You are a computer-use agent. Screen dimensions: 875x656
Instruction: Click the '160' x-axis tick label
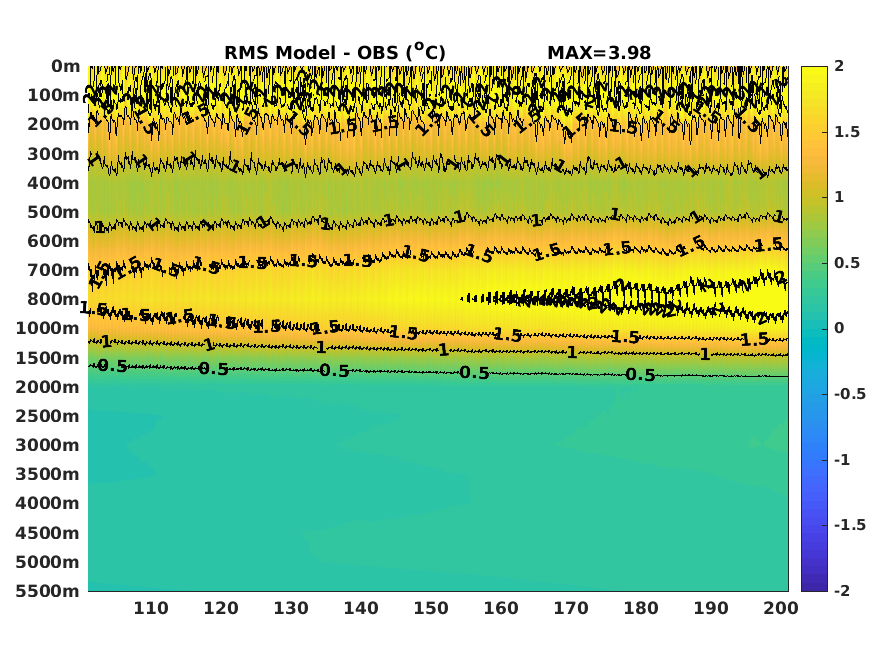pyautogui.click(x=501, y=608)
